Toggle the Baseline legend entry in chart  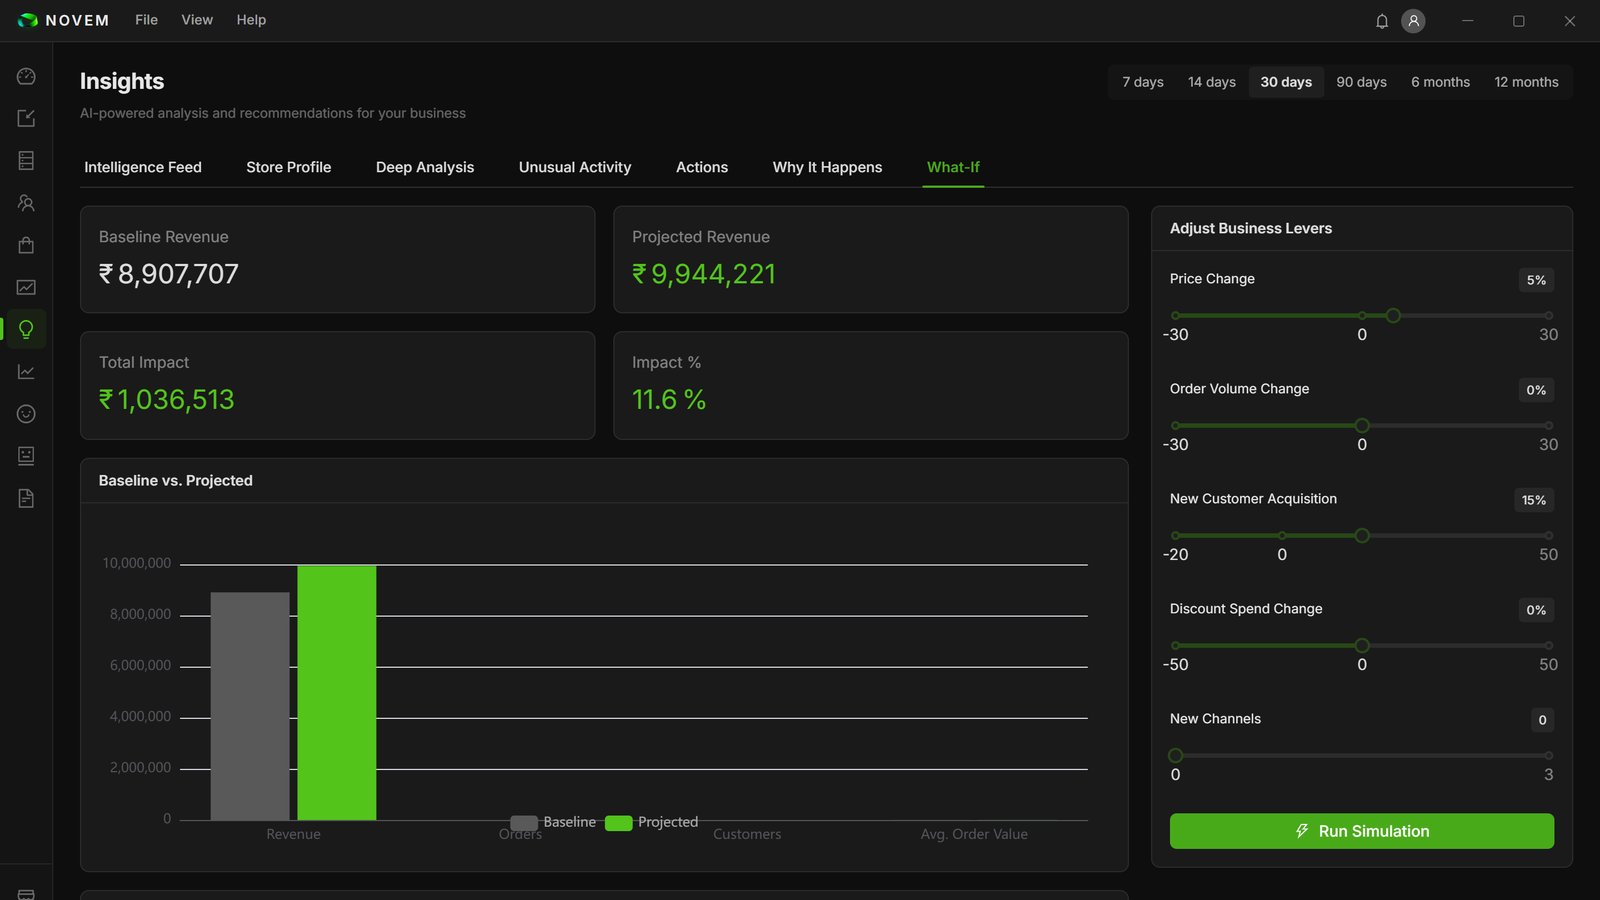click(x=553, y=822)
